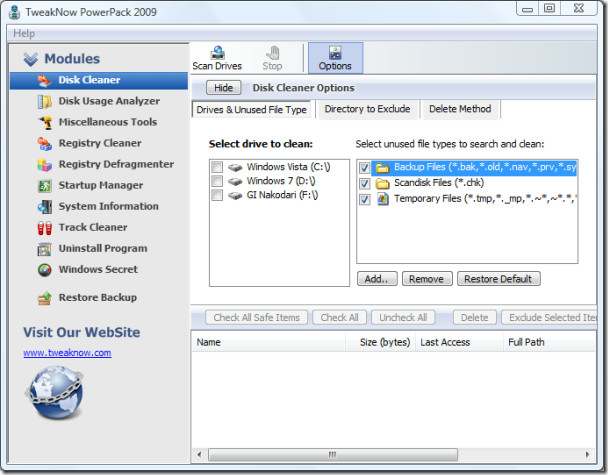Viewport: 608px width, 475px height.
Task: Select the Registry Defragmenter module label
Action: coord(116,164)
